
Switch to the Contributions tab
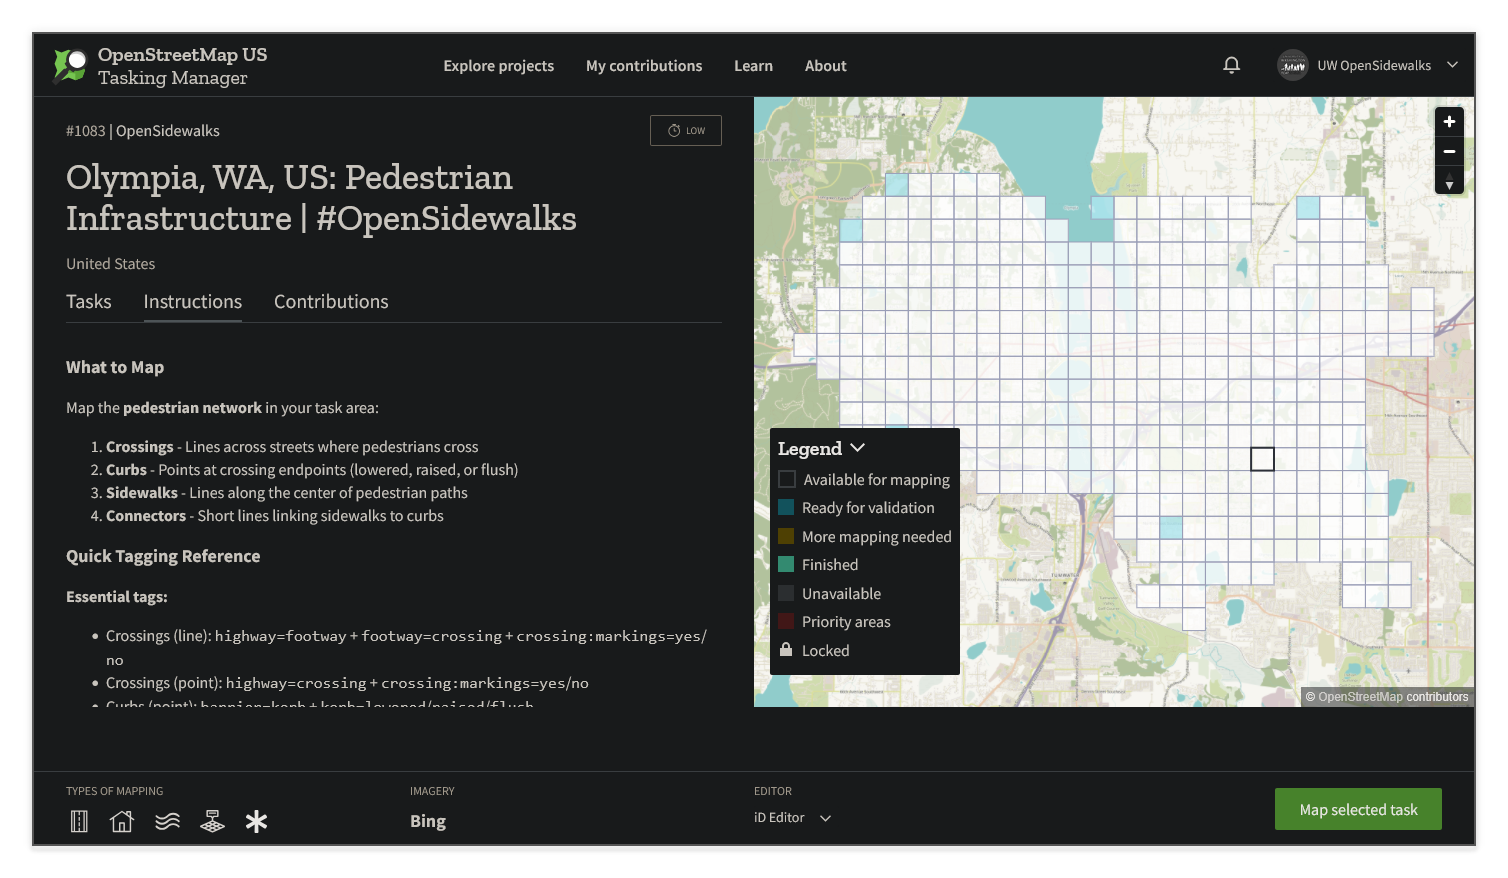click(x=331, y=302)
